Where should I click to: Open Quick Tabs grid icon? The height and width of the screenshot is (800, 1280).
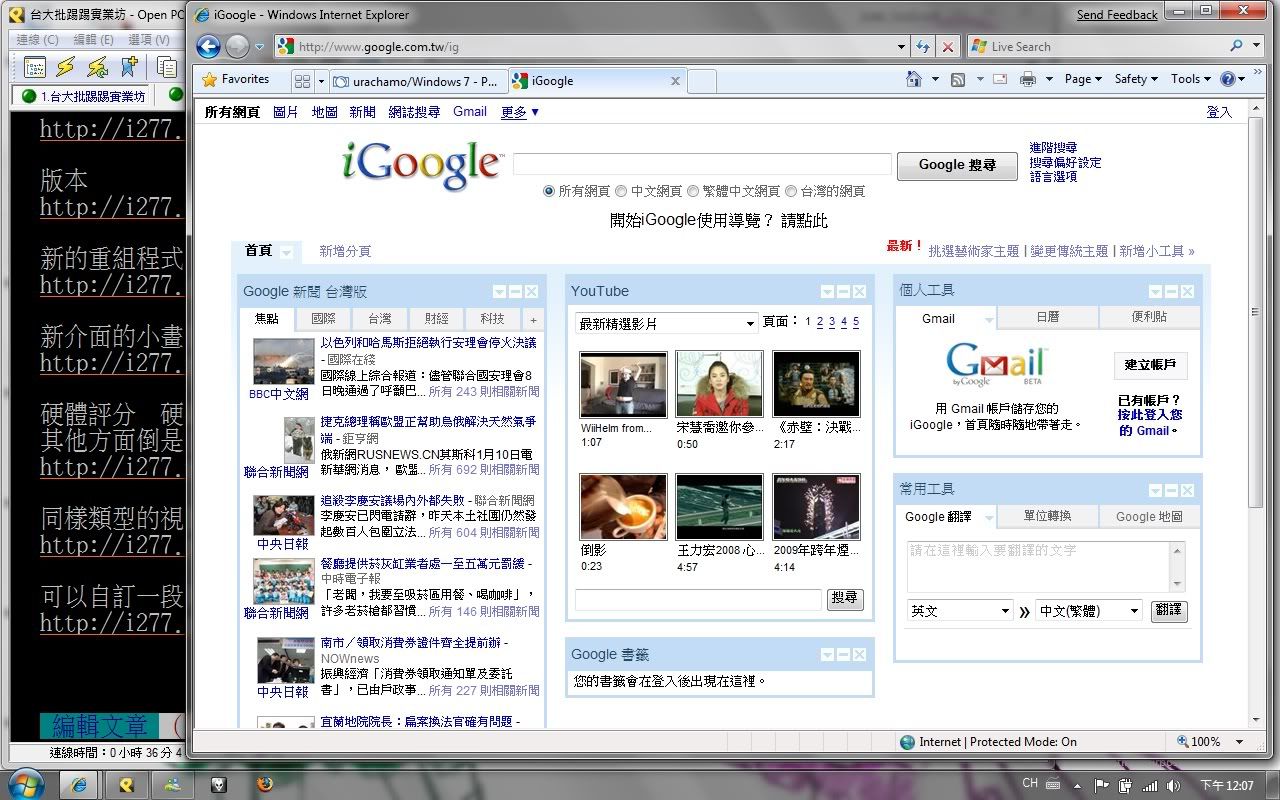[302, 81]
